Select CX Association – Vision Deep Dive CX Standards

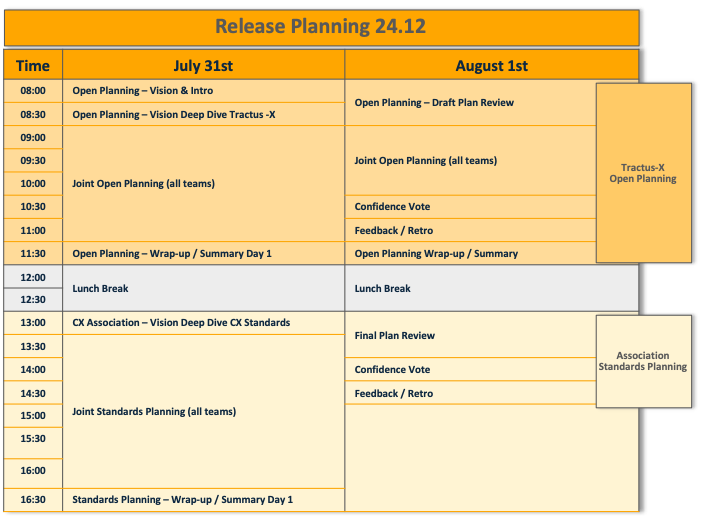tap(203, 323)
